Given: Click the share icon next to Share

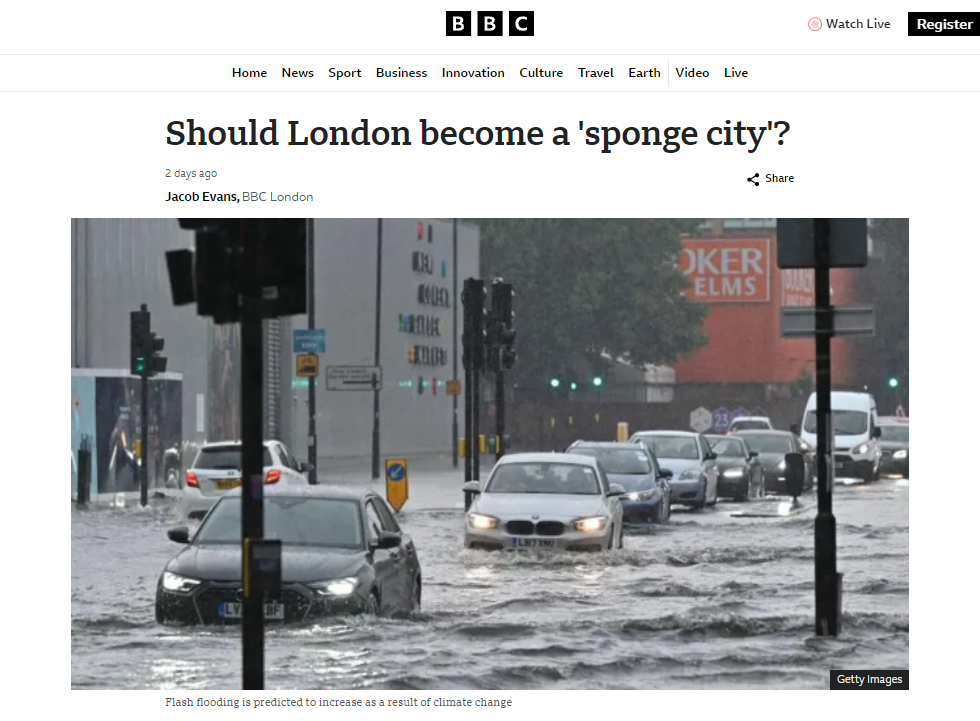Looking at the screenshot, I should pyautogui.click(x=753, y=179).
